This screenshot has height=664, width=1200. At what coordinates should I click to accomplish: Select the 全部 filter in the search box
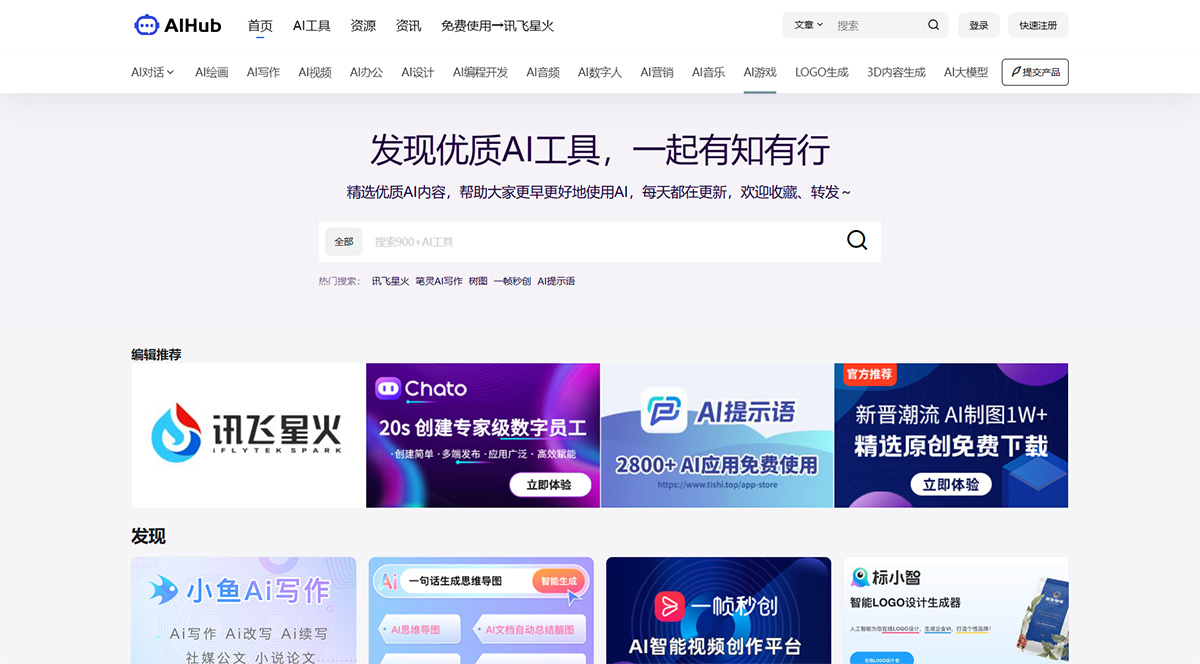point(343,241)
